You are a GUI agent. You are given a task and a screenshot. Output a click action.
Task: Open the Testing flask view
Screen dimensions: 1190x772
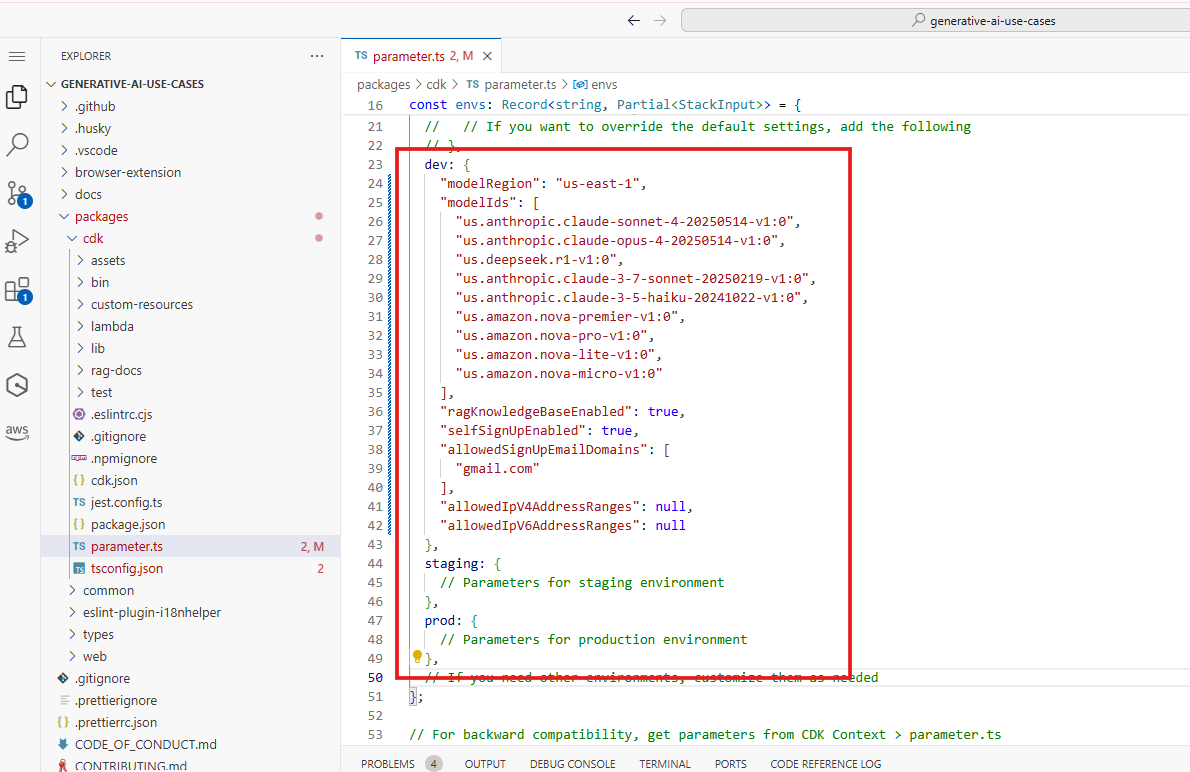[17, 337]
